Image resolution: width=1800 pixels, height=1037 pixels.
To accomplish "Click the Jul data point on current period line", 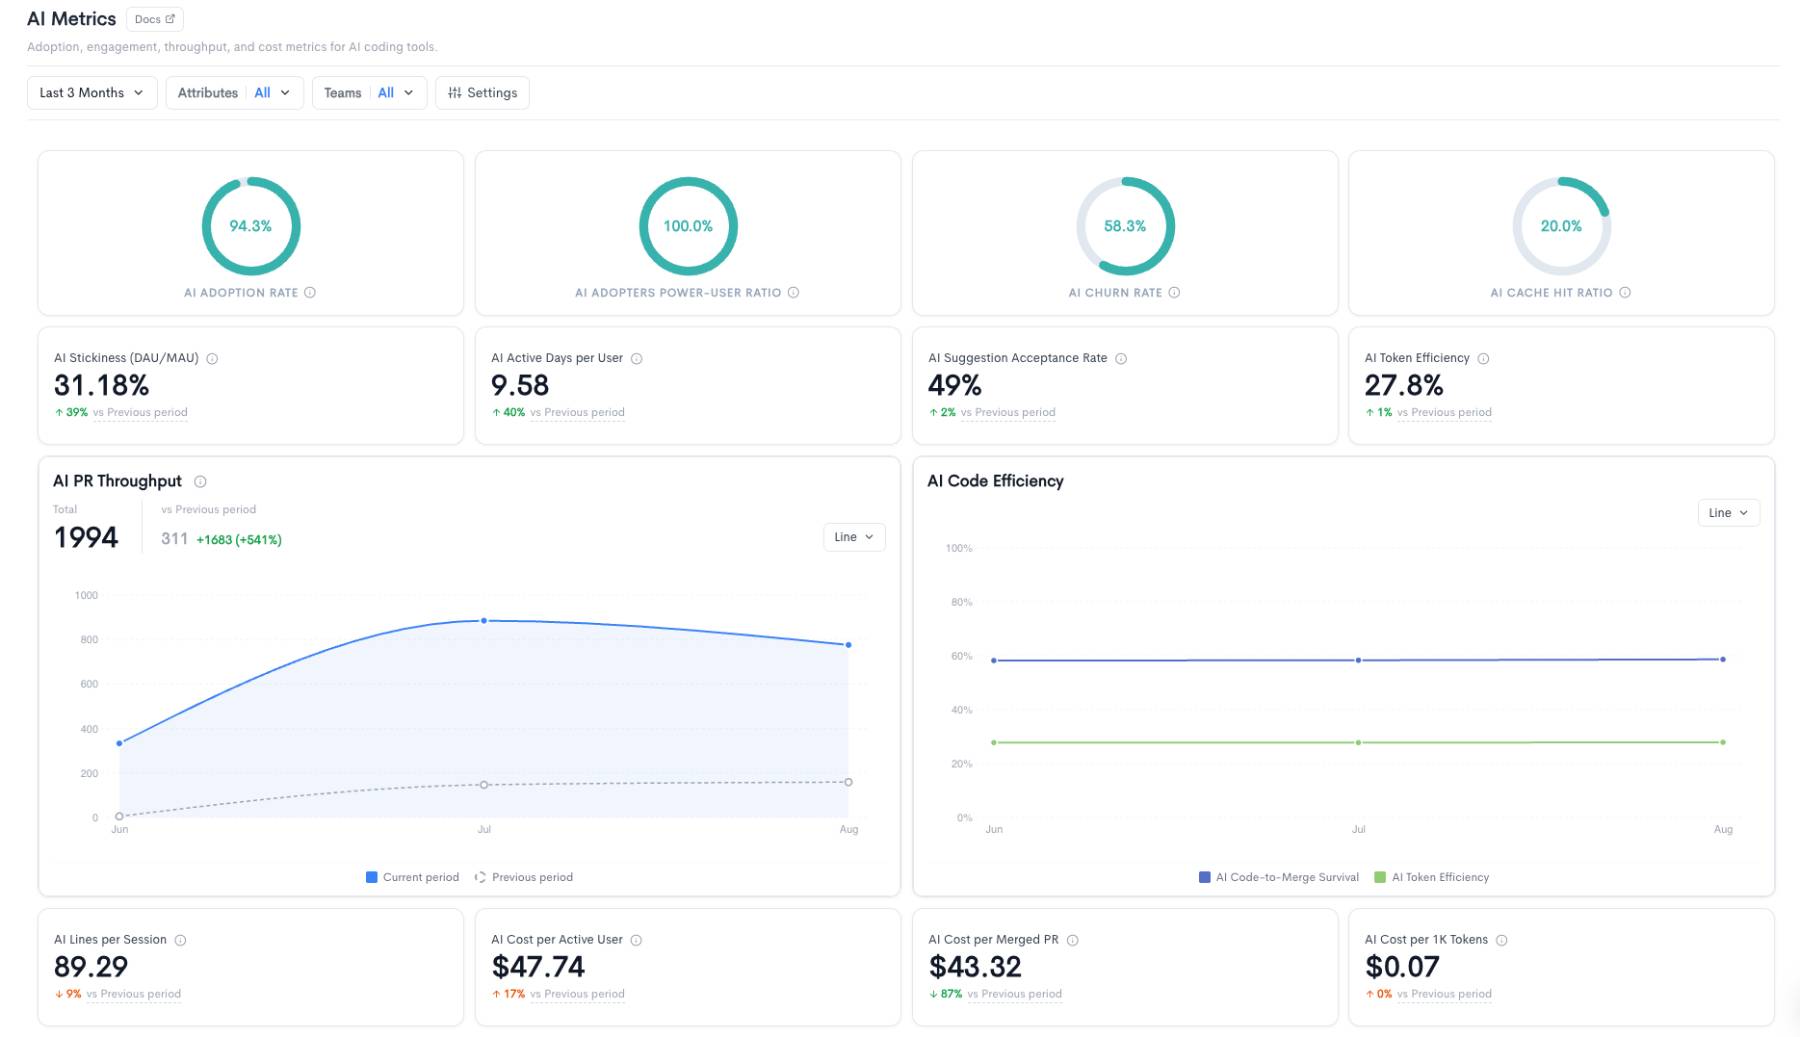I will click(484, 621).
